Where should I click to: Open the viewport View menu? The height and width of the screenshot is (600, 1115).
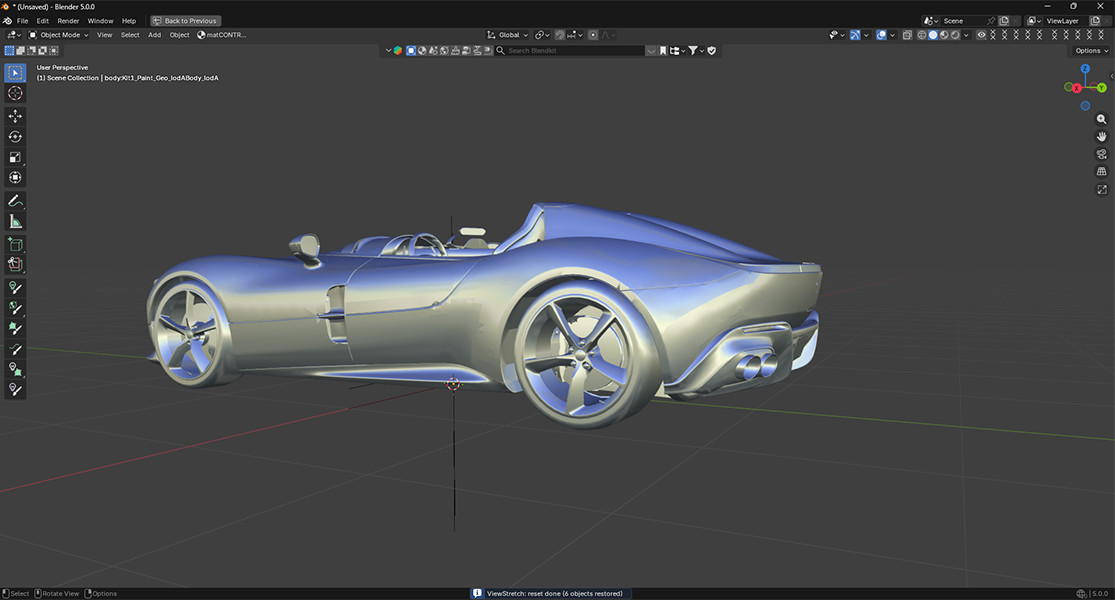[x=105, y=35]
